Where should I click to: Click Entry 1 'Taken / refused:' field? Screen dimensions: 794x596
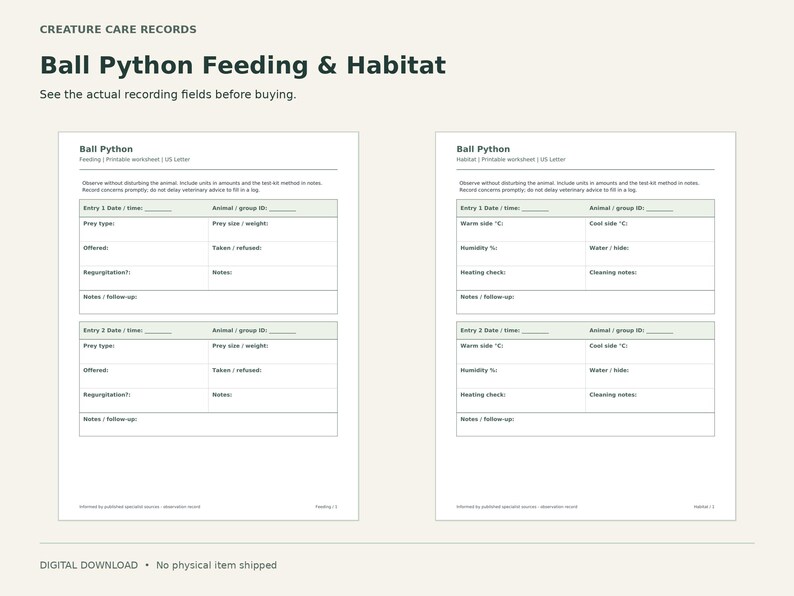(x=273, y=254)
